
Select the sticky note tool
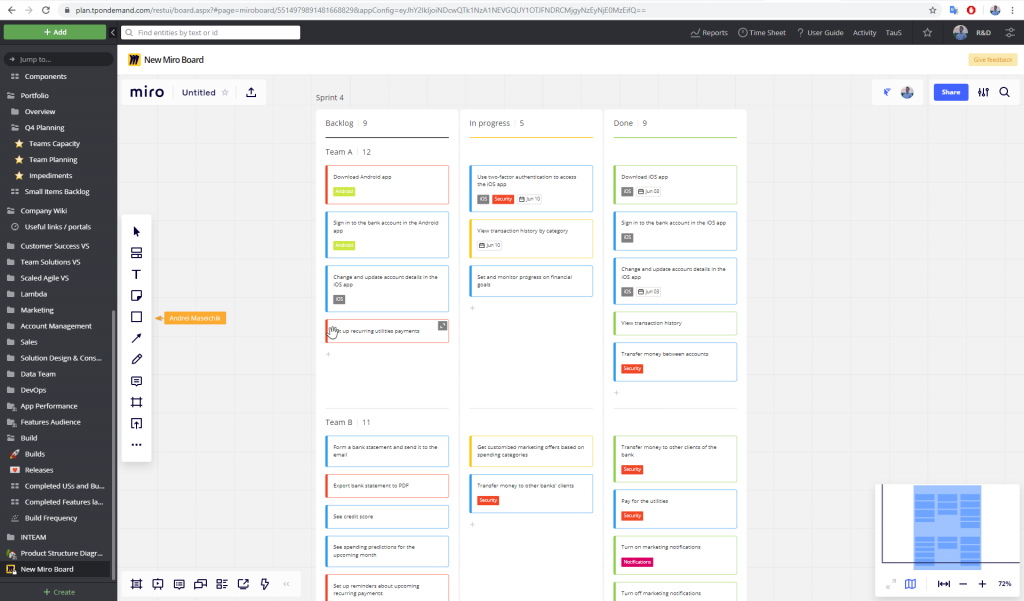click(x=136, y=295)
